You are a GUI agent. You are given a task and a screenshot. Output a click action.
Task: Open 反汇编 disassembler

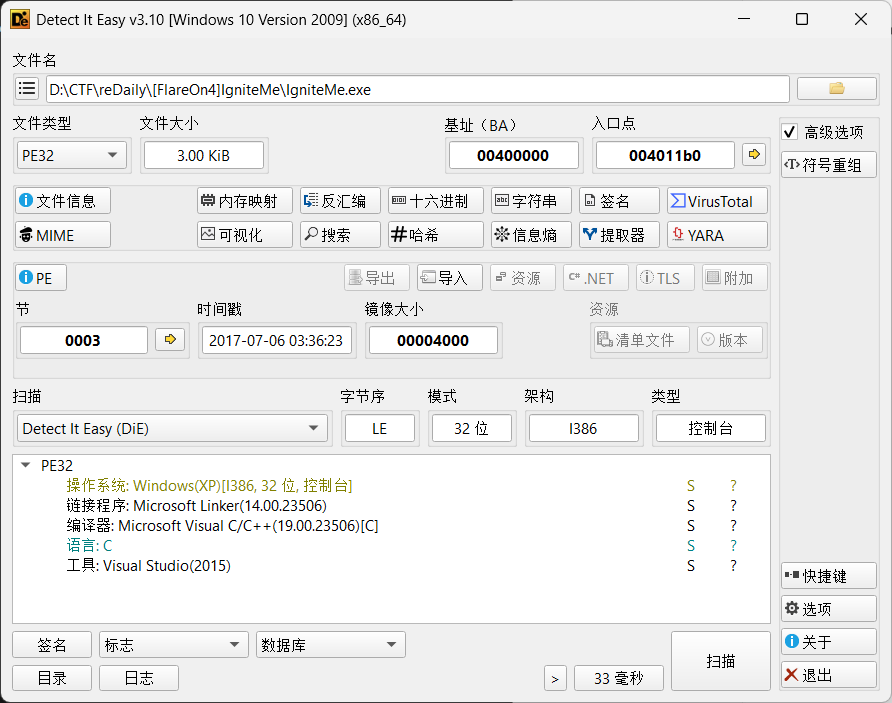pos(340,201)
